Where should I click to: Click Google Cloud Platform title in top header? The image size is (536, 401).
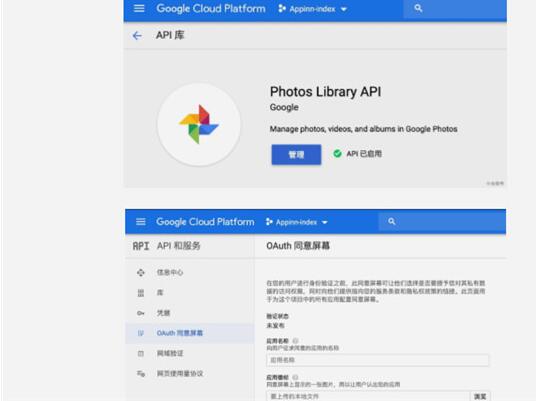(x=211, y=9)
